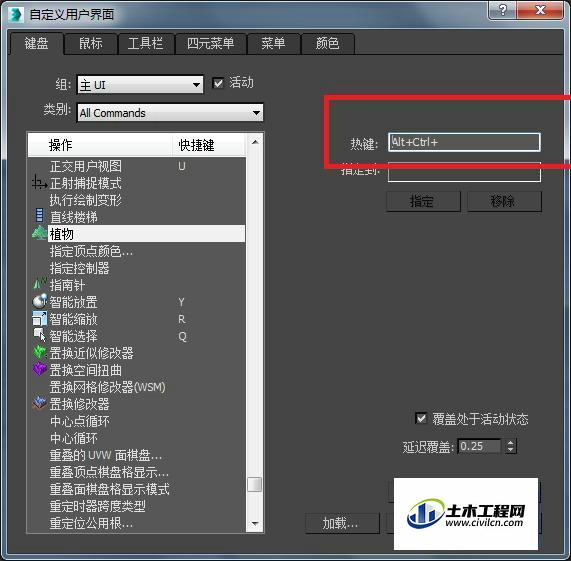Viewport: 571px width, 561px height.
Task: Switch to the 键盘 tab
Action: click(36, 44)
